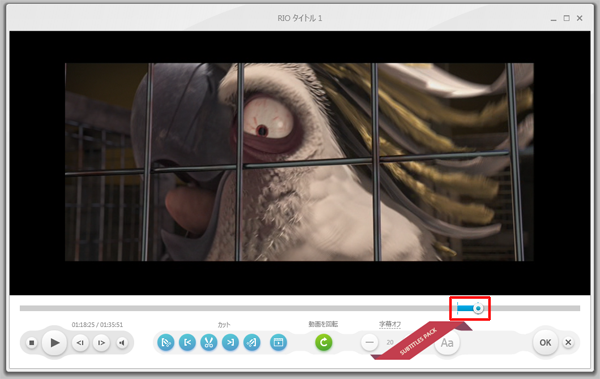The width and height of the screenshot is (600, 379).
Task: Confirm edits with the OK button
Action: coord(545,343)
